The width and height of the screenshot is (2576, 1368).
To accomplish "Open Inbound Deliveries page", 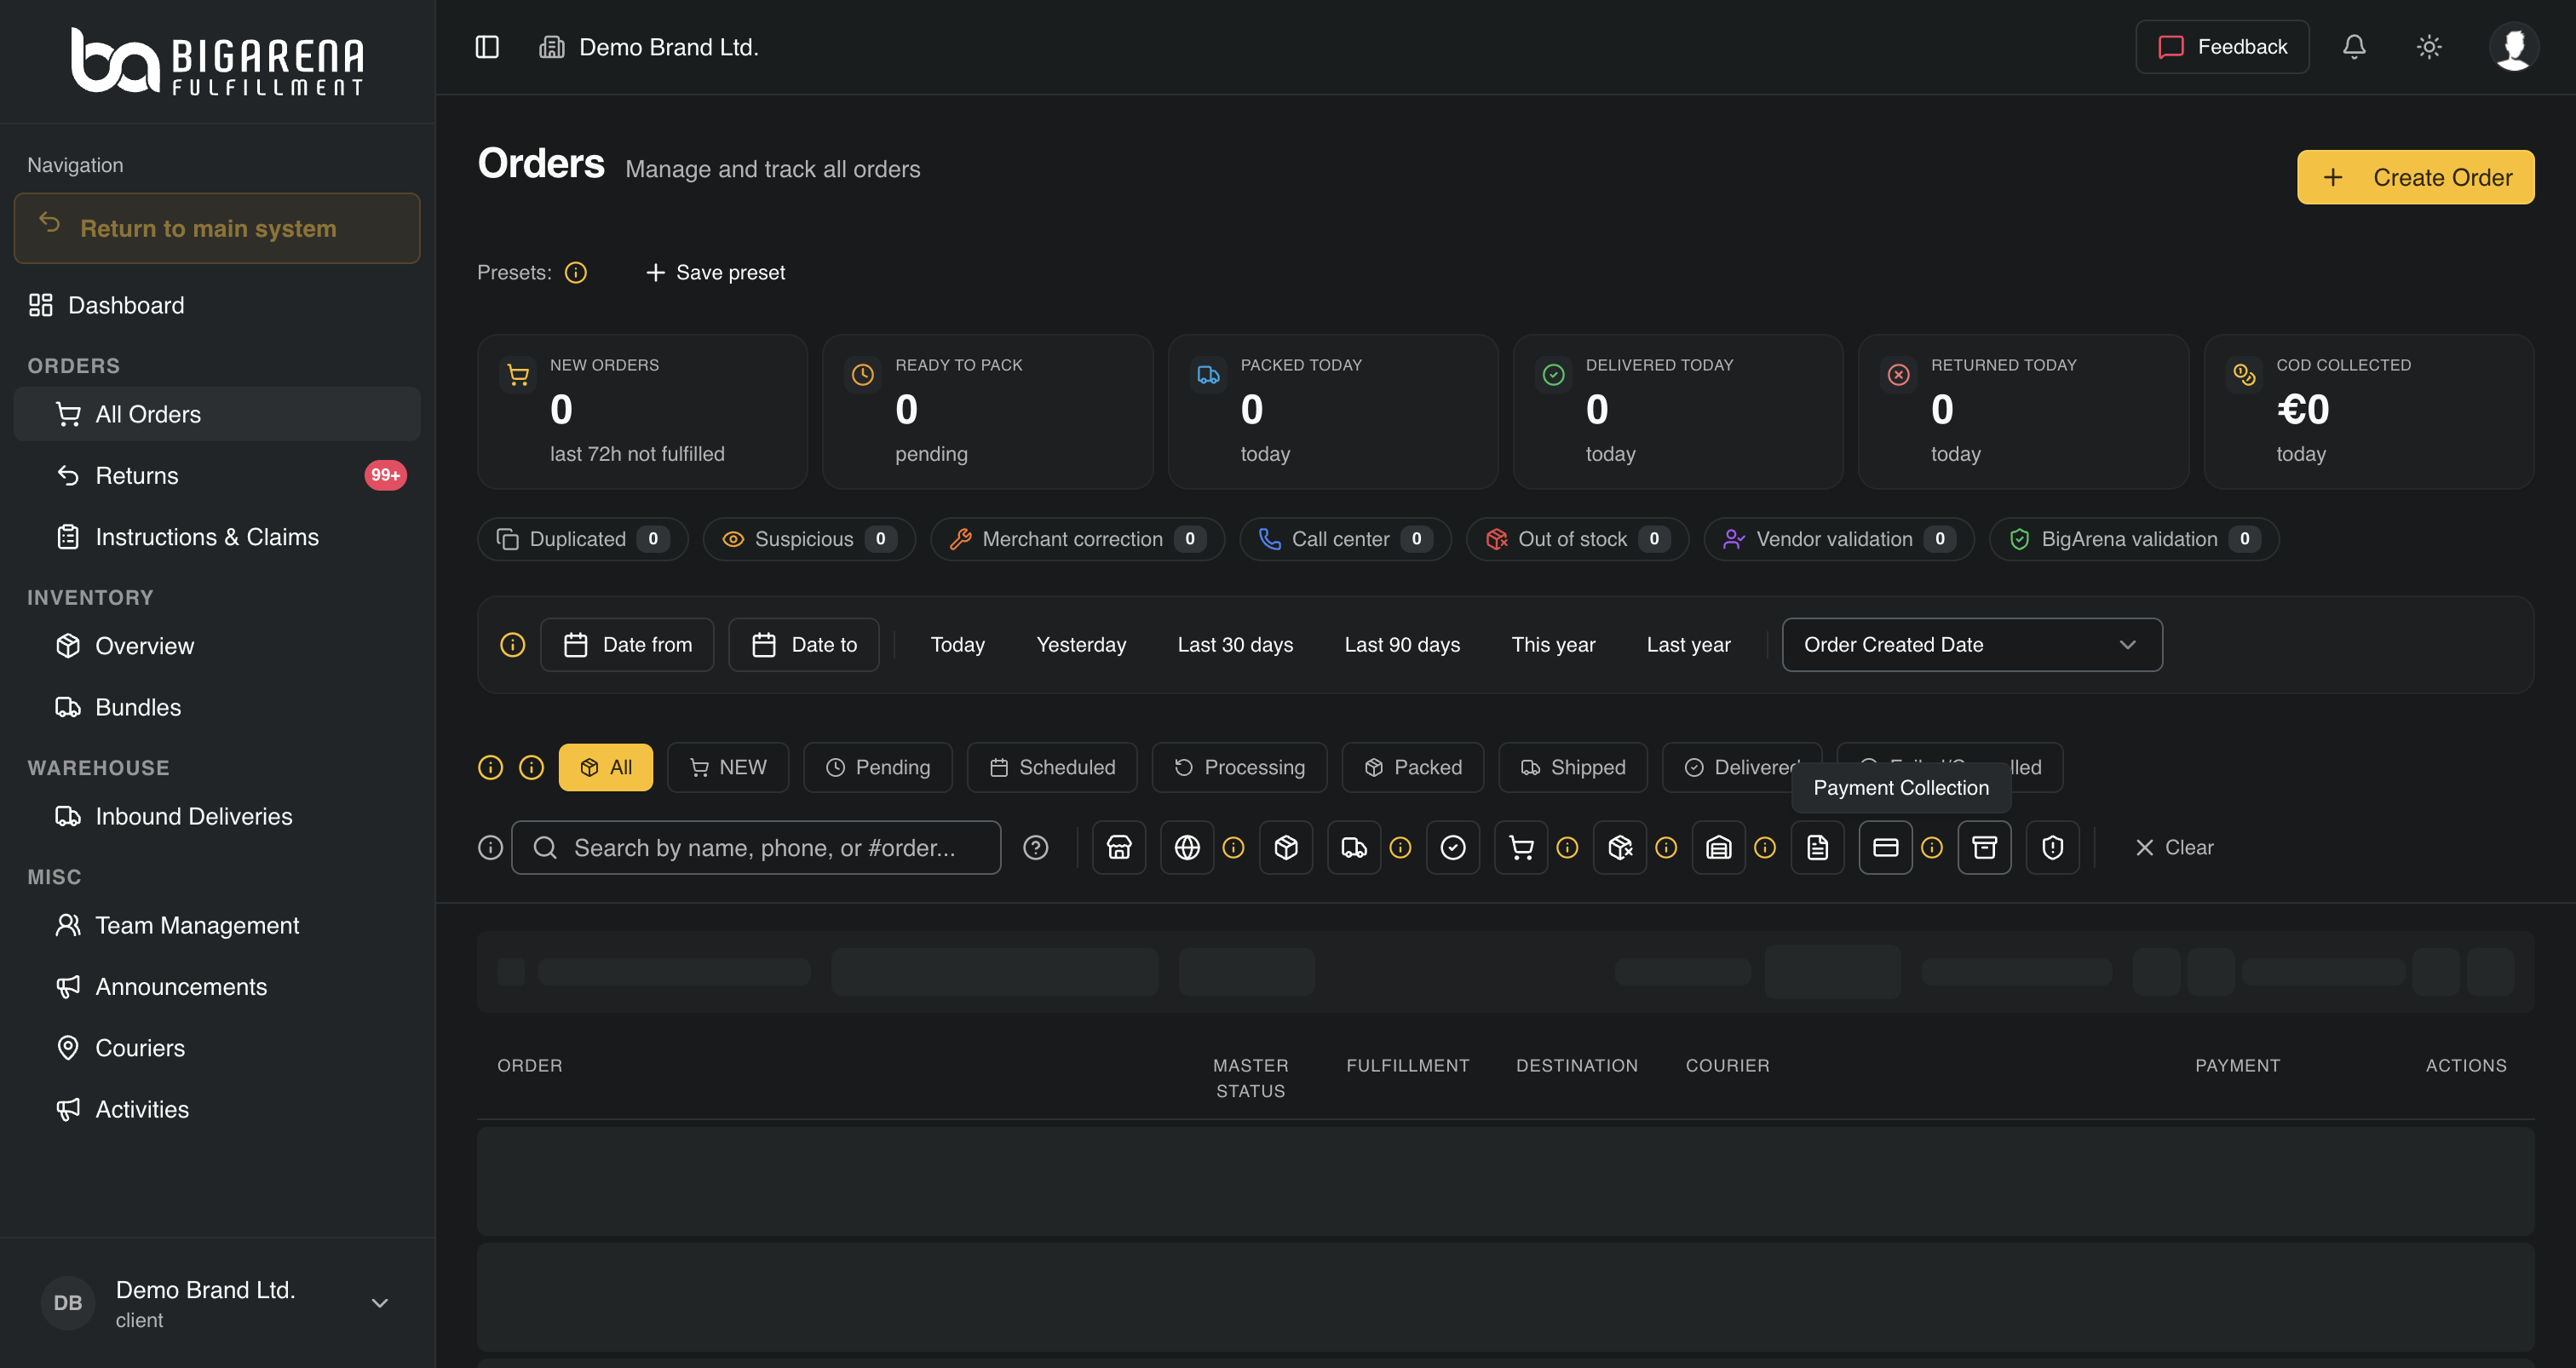I will pyautogui.click(x=217, y=816).
